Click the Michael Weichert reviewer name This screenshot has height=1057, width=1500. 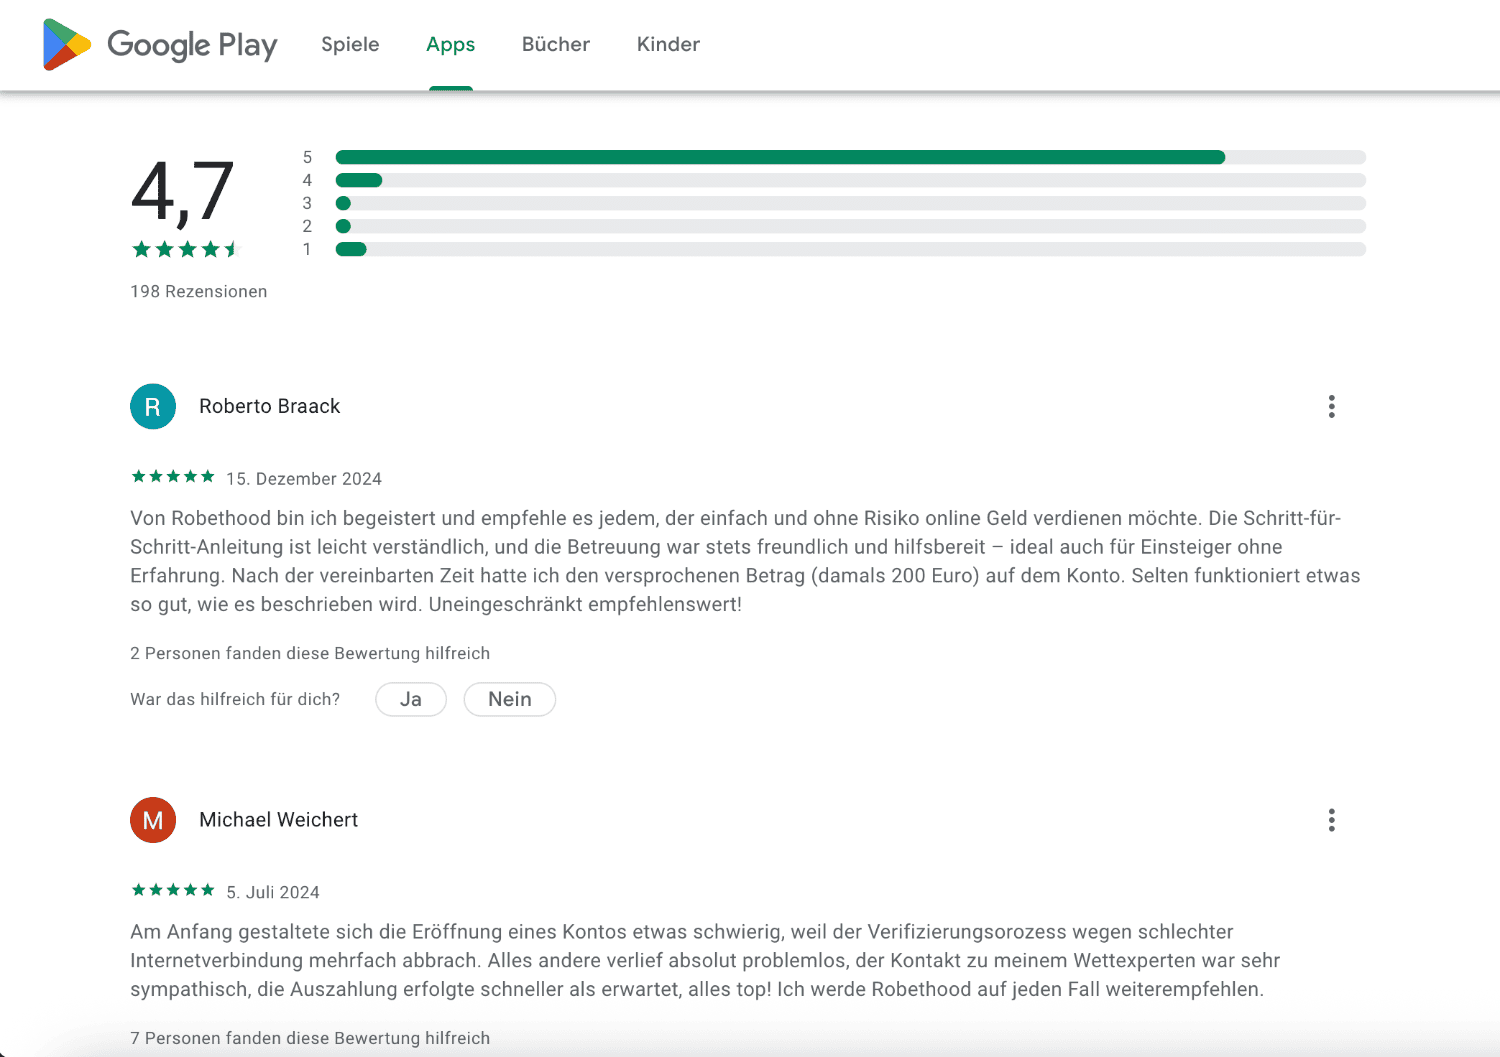pos(278,820)
